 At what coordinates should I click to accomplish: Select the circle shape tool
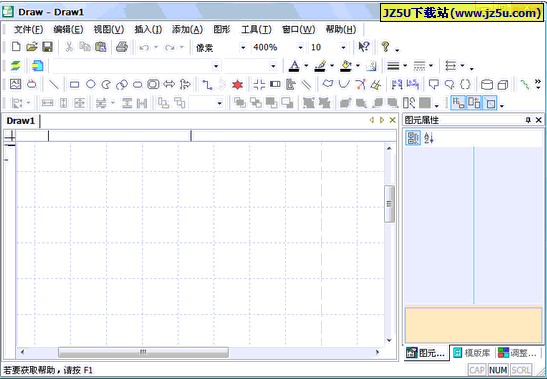91,84
